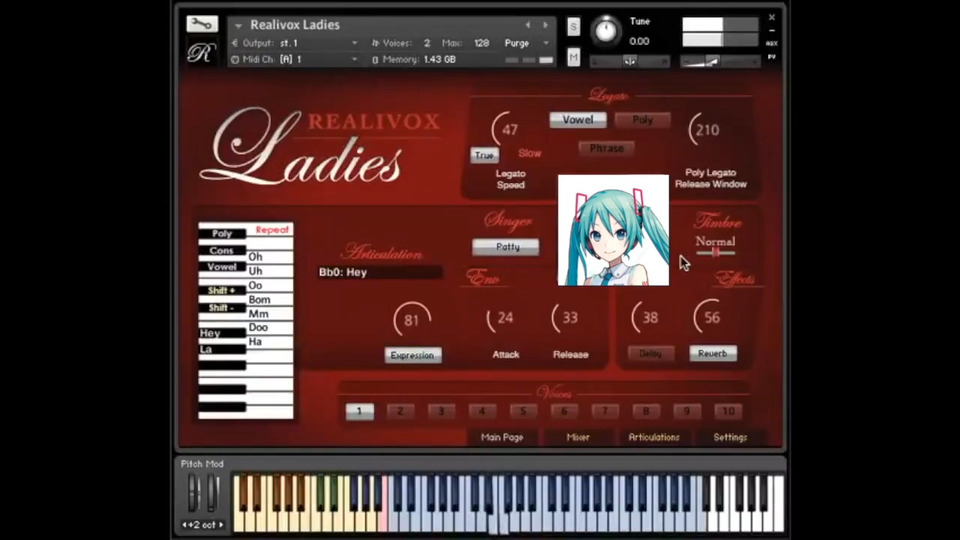Shift keyboard octave down with left arrow
960x540 pixels.
pos(184,525)
